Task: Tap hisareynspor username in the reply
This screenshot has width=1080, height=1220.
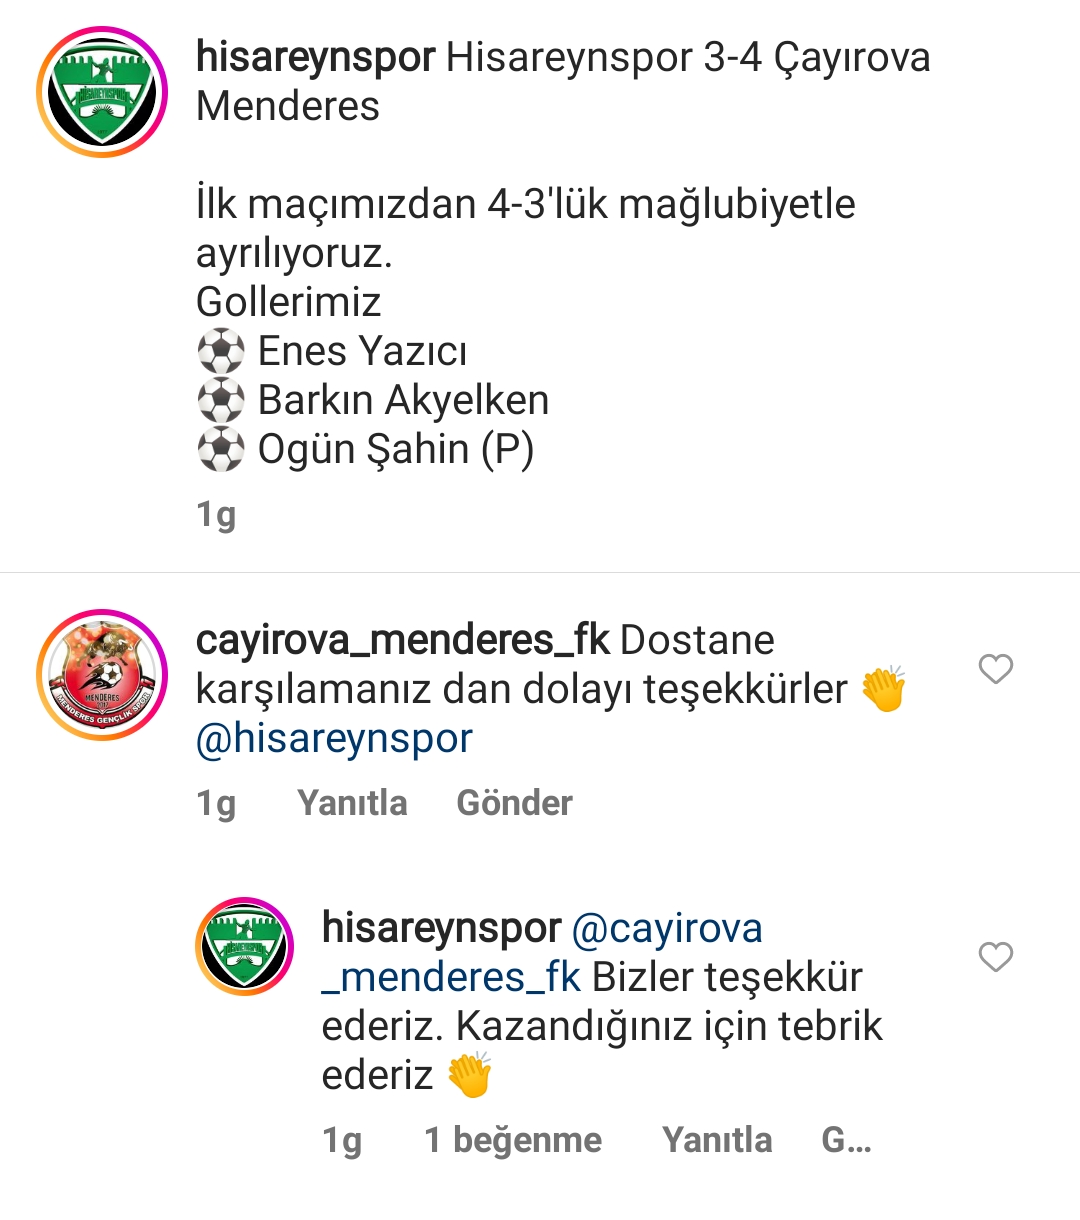Action: coord(441,928)
